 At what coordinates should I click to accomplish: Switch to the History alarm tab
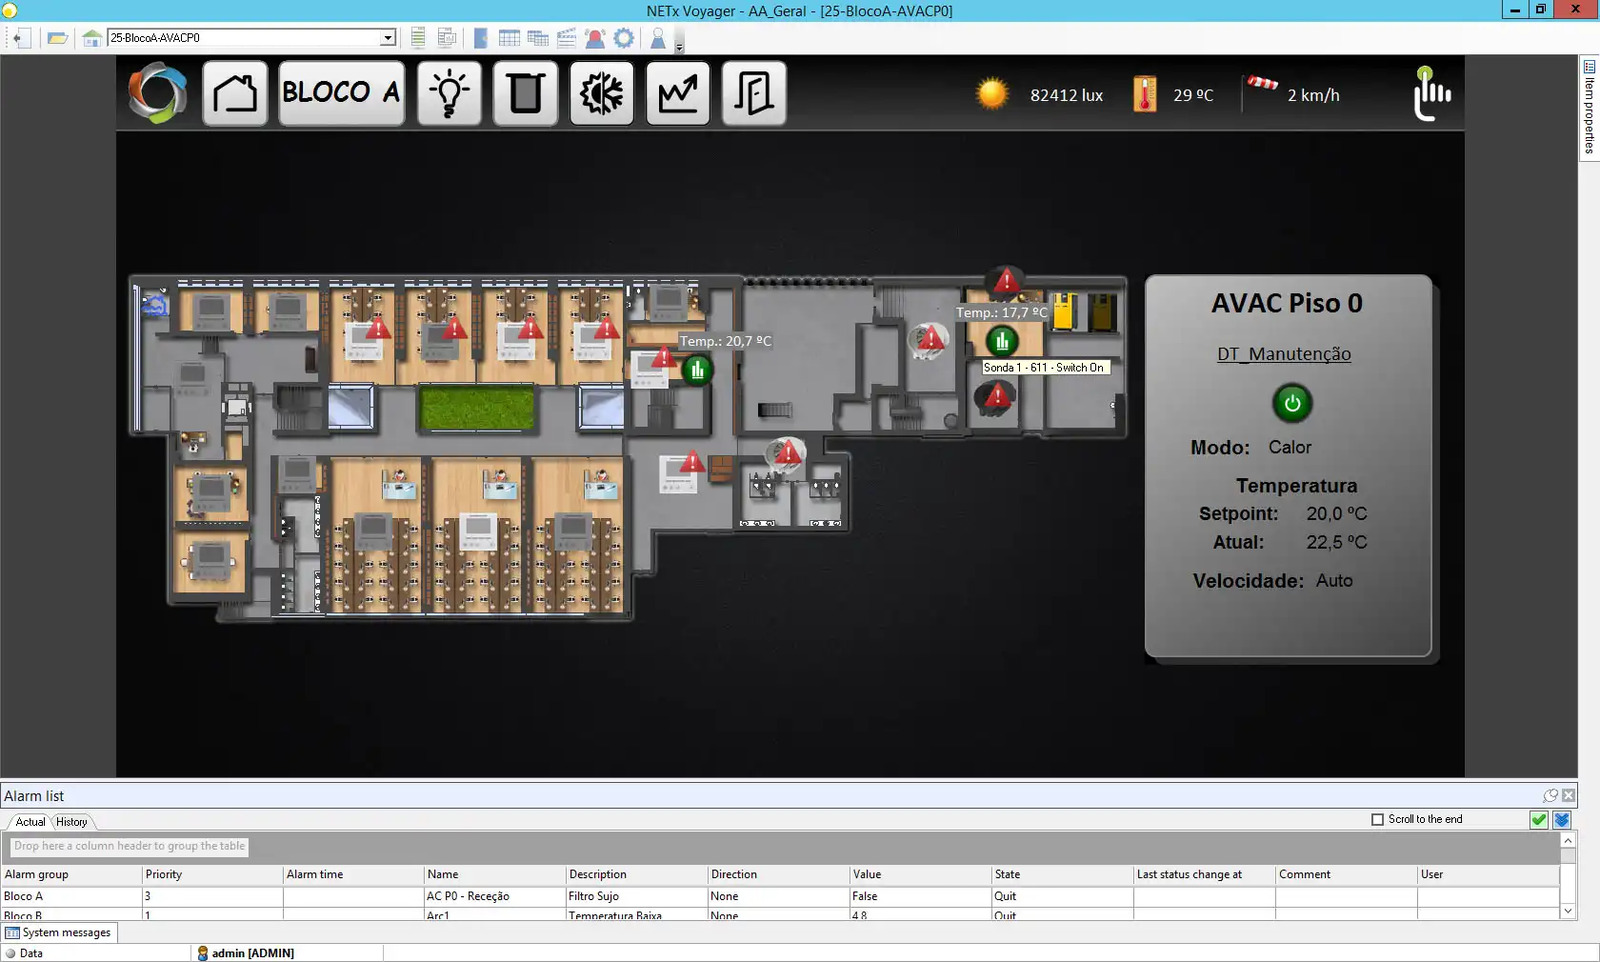pos(71,822)
